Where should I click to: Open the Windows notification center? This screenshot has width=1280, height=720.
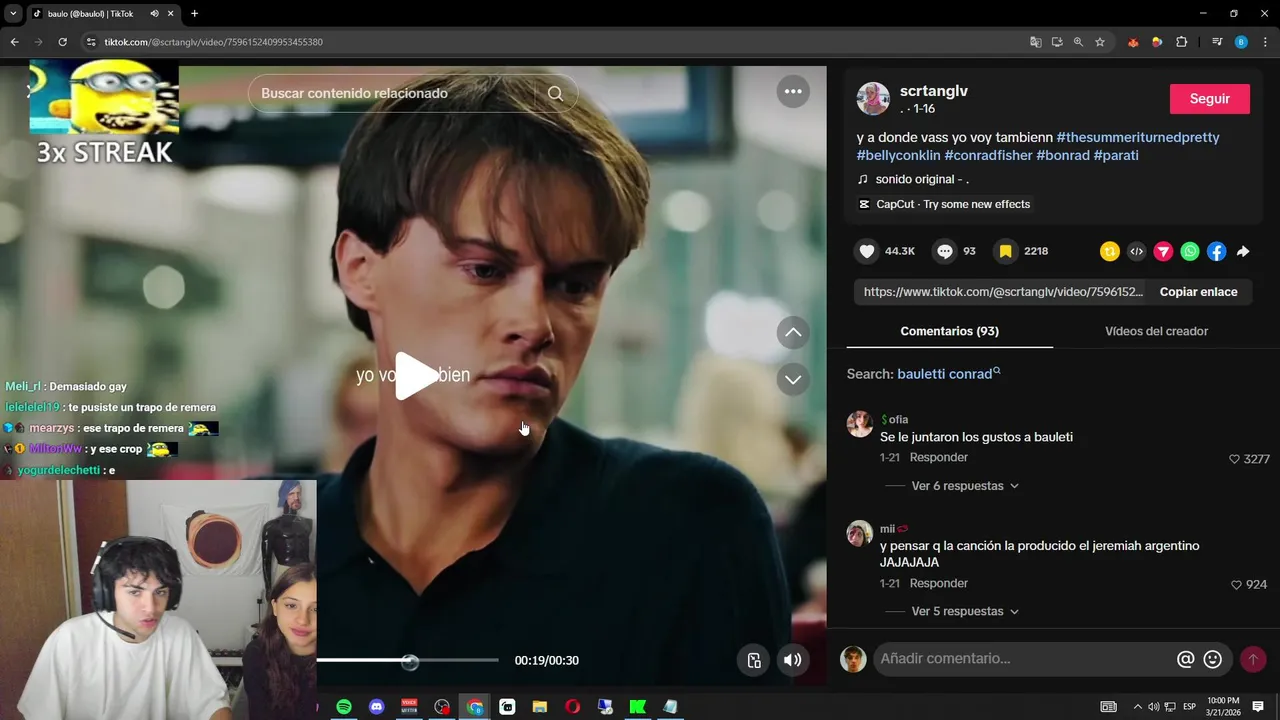click(x=1258, y=707)
